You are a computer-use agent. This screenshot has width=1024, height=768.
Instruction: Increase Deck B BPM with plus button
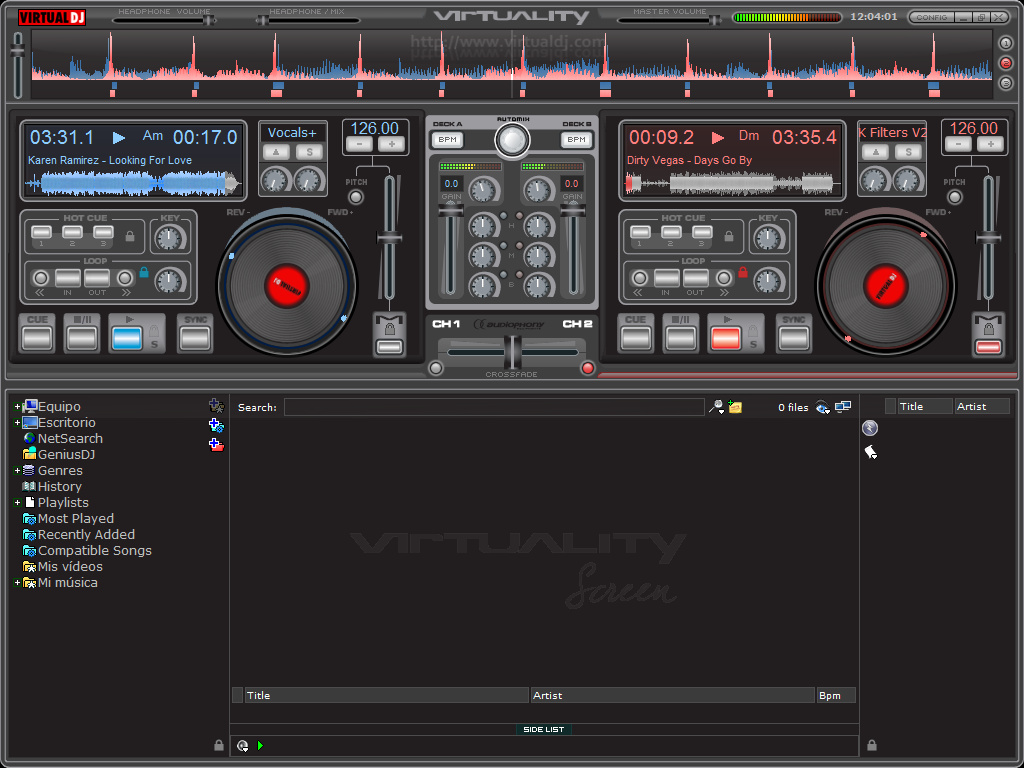click(x=990, y=145)
